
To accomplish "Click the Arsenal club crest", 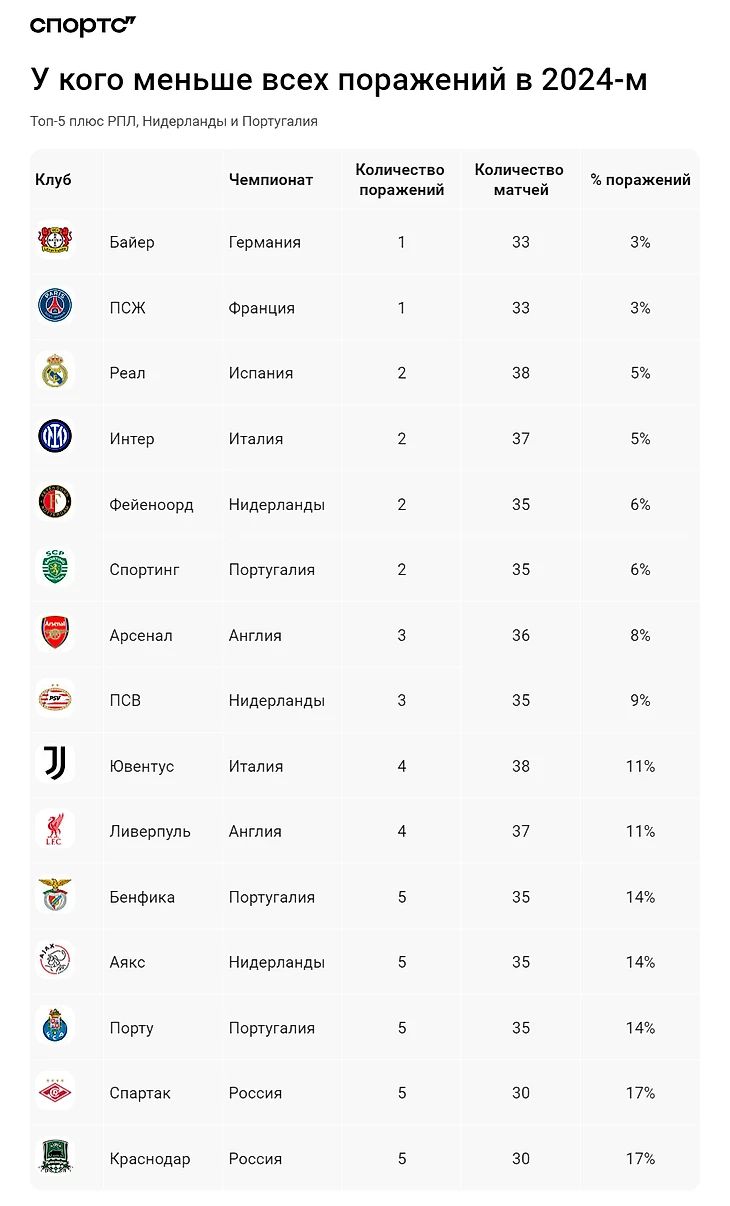I will coord(55,635).
